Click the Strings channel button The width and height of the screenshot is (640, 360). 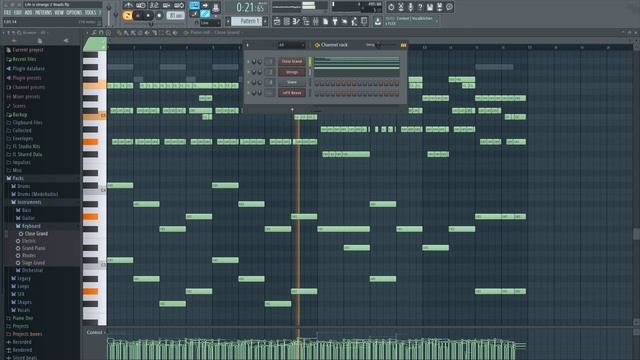[292, 72]
